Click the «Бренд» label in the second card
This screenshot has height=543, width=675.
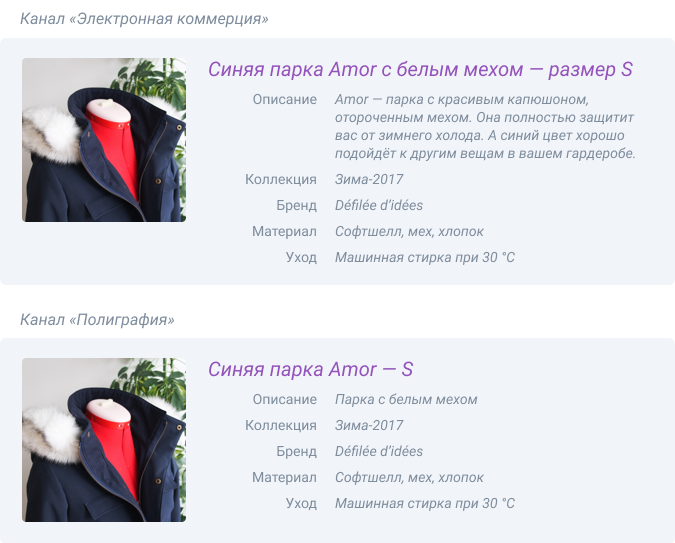(297, 451)
